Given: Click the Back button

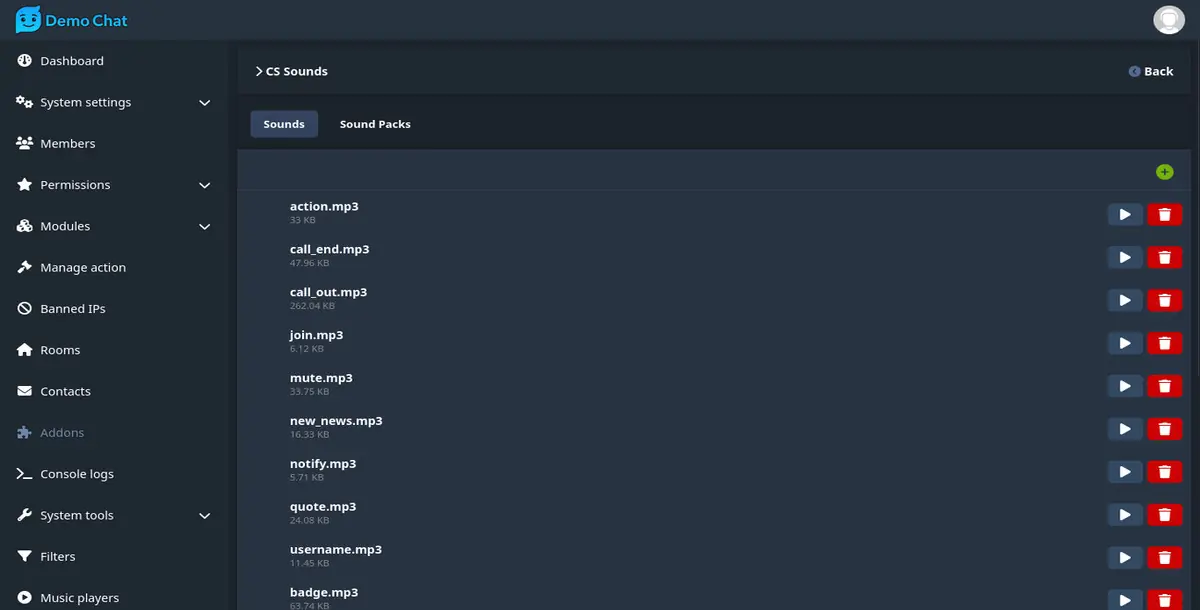Looking at the screenshot, I should click(1150, 71).
